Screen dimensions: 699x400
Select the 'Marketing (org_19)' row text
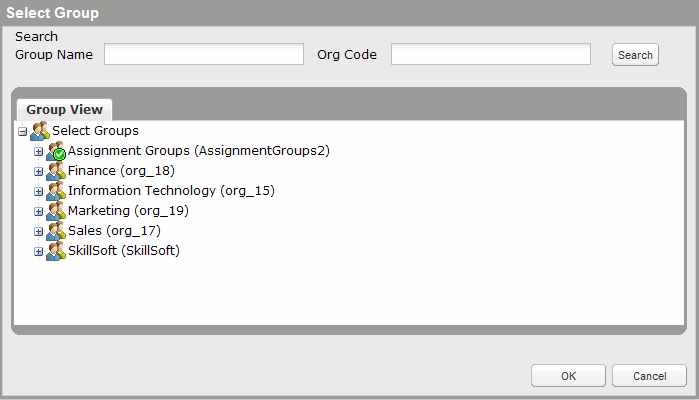point(128,211)
